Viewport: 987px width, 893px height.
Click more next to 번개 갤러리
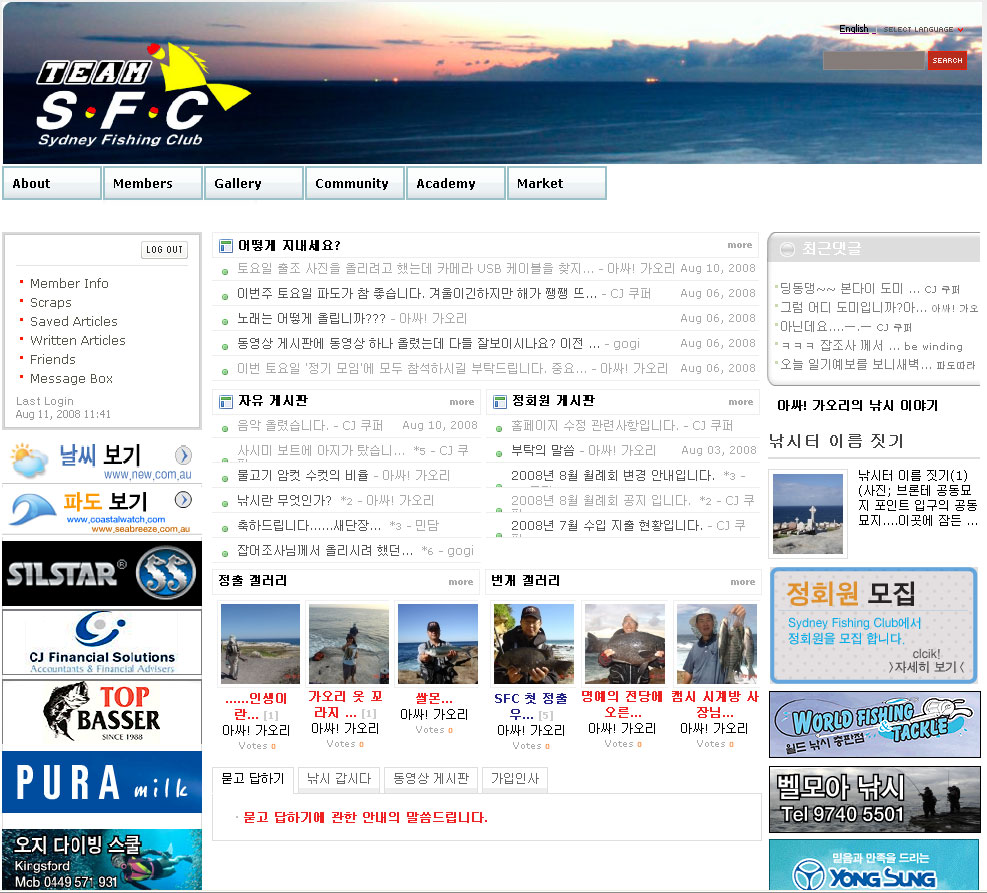click(x=743, y=581)
